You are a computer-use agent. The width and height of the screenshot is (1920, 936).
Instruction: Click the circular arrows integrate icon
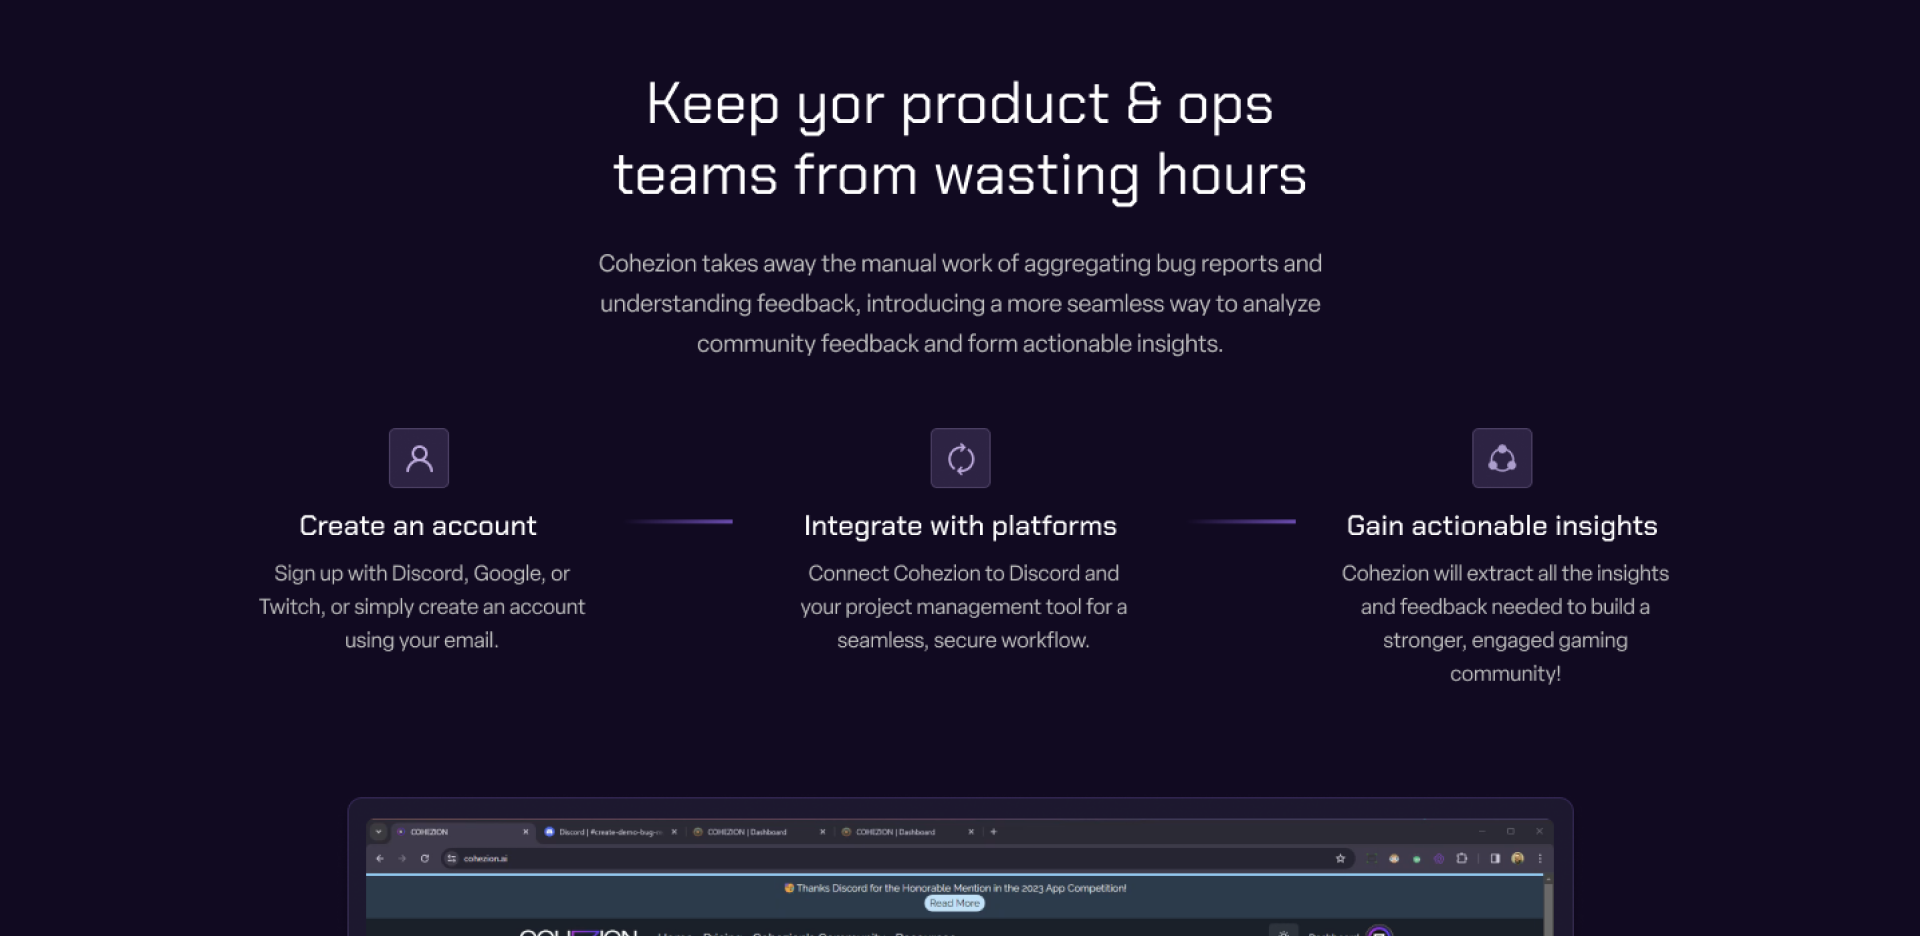tap(960, 458)
